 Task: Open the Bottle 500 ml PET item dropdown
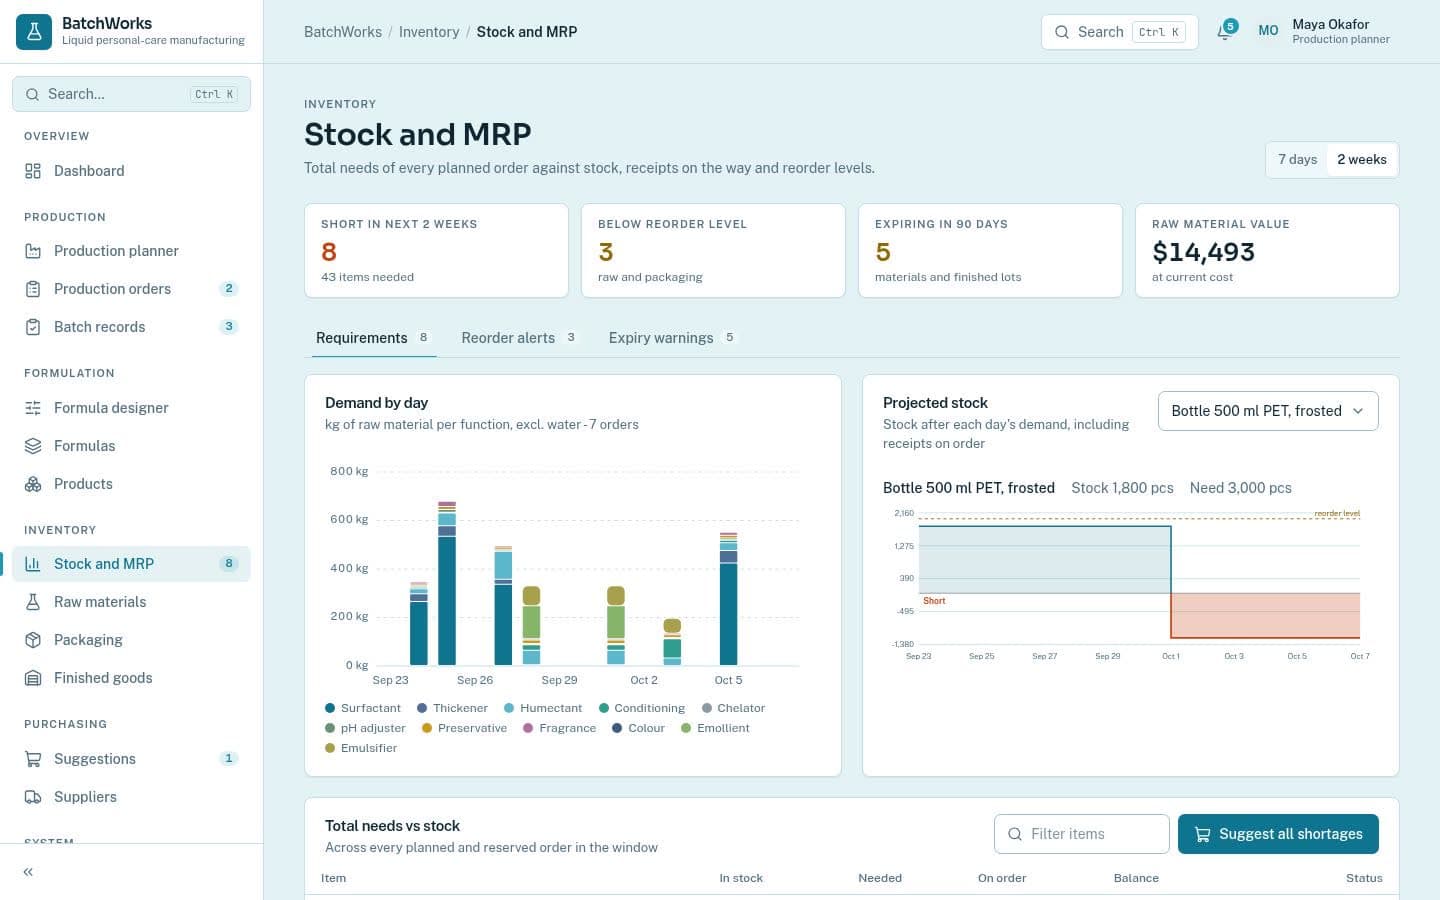click(1268, 411)
